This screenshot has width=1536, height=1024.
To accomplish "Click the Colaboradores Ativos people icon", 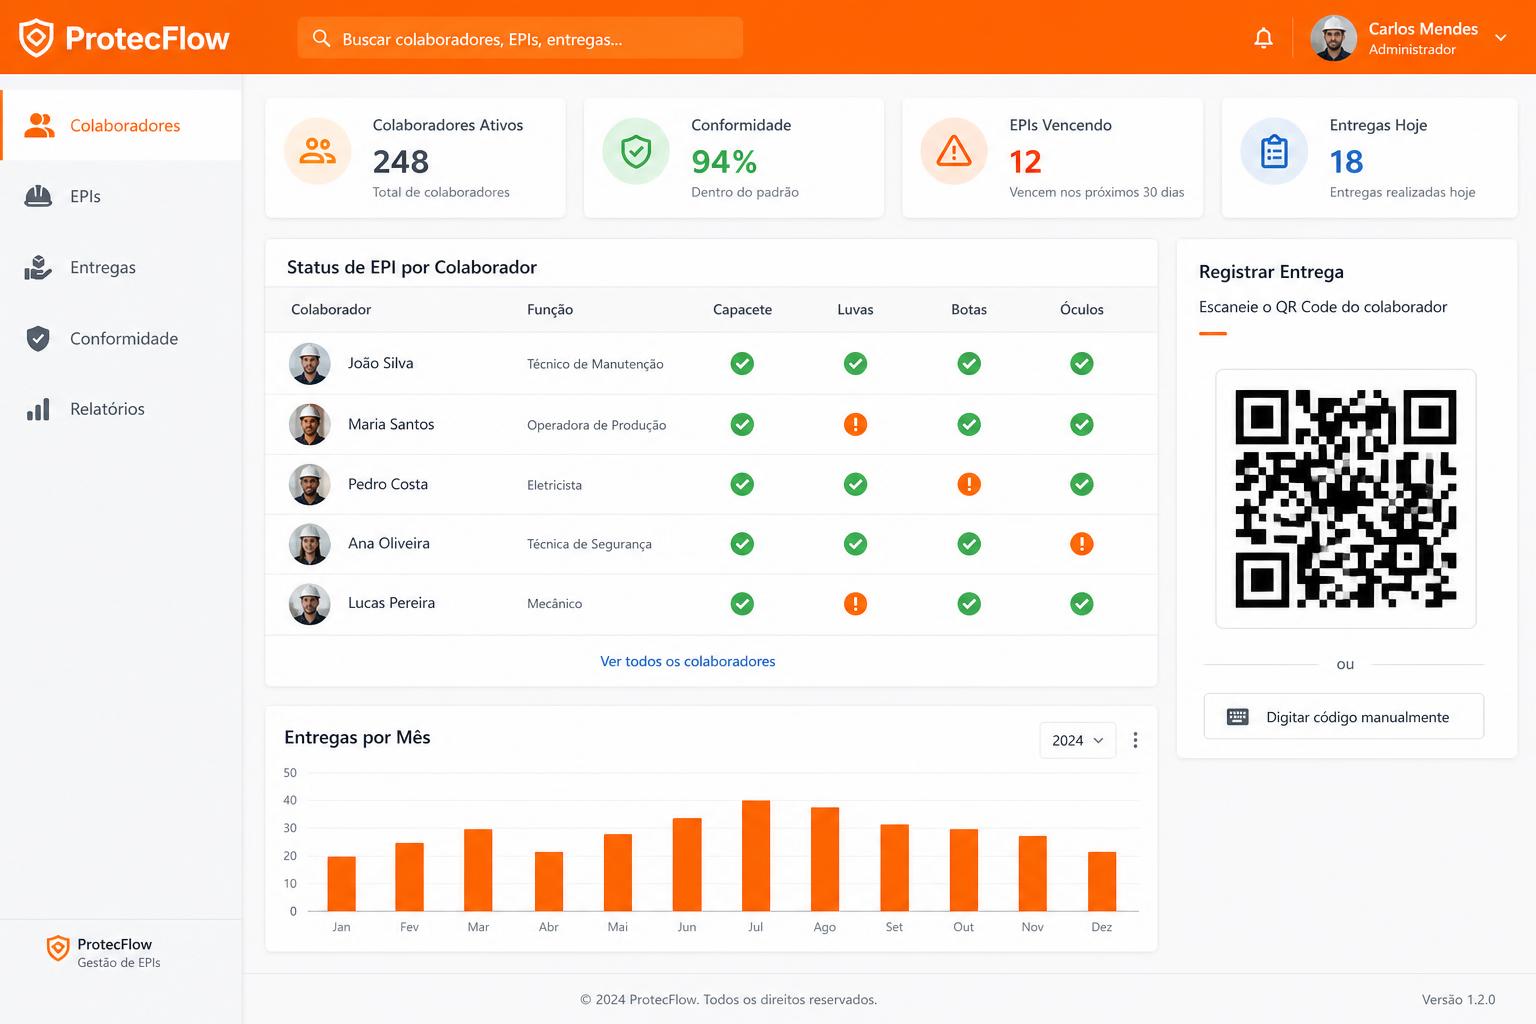I will point(318,151).
